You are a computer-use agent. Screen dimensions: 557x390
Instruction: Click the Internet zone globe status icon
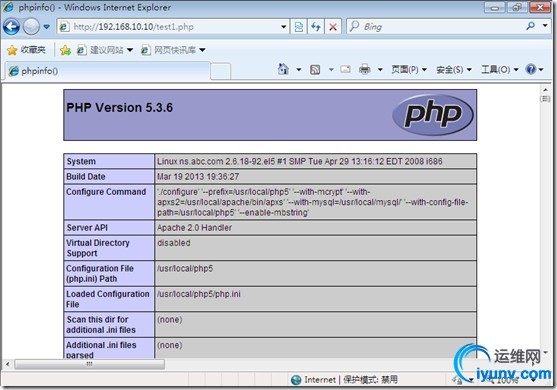[296, 380]
